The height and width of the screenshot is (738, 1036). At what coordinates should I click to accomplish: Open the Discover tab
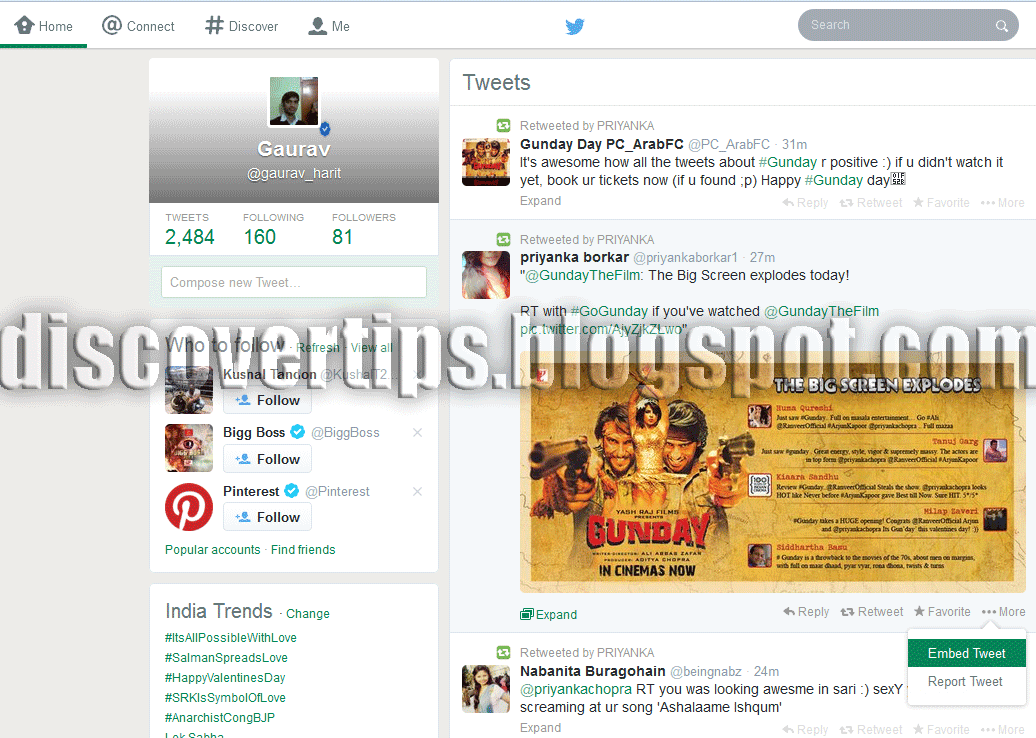(241, 26)
